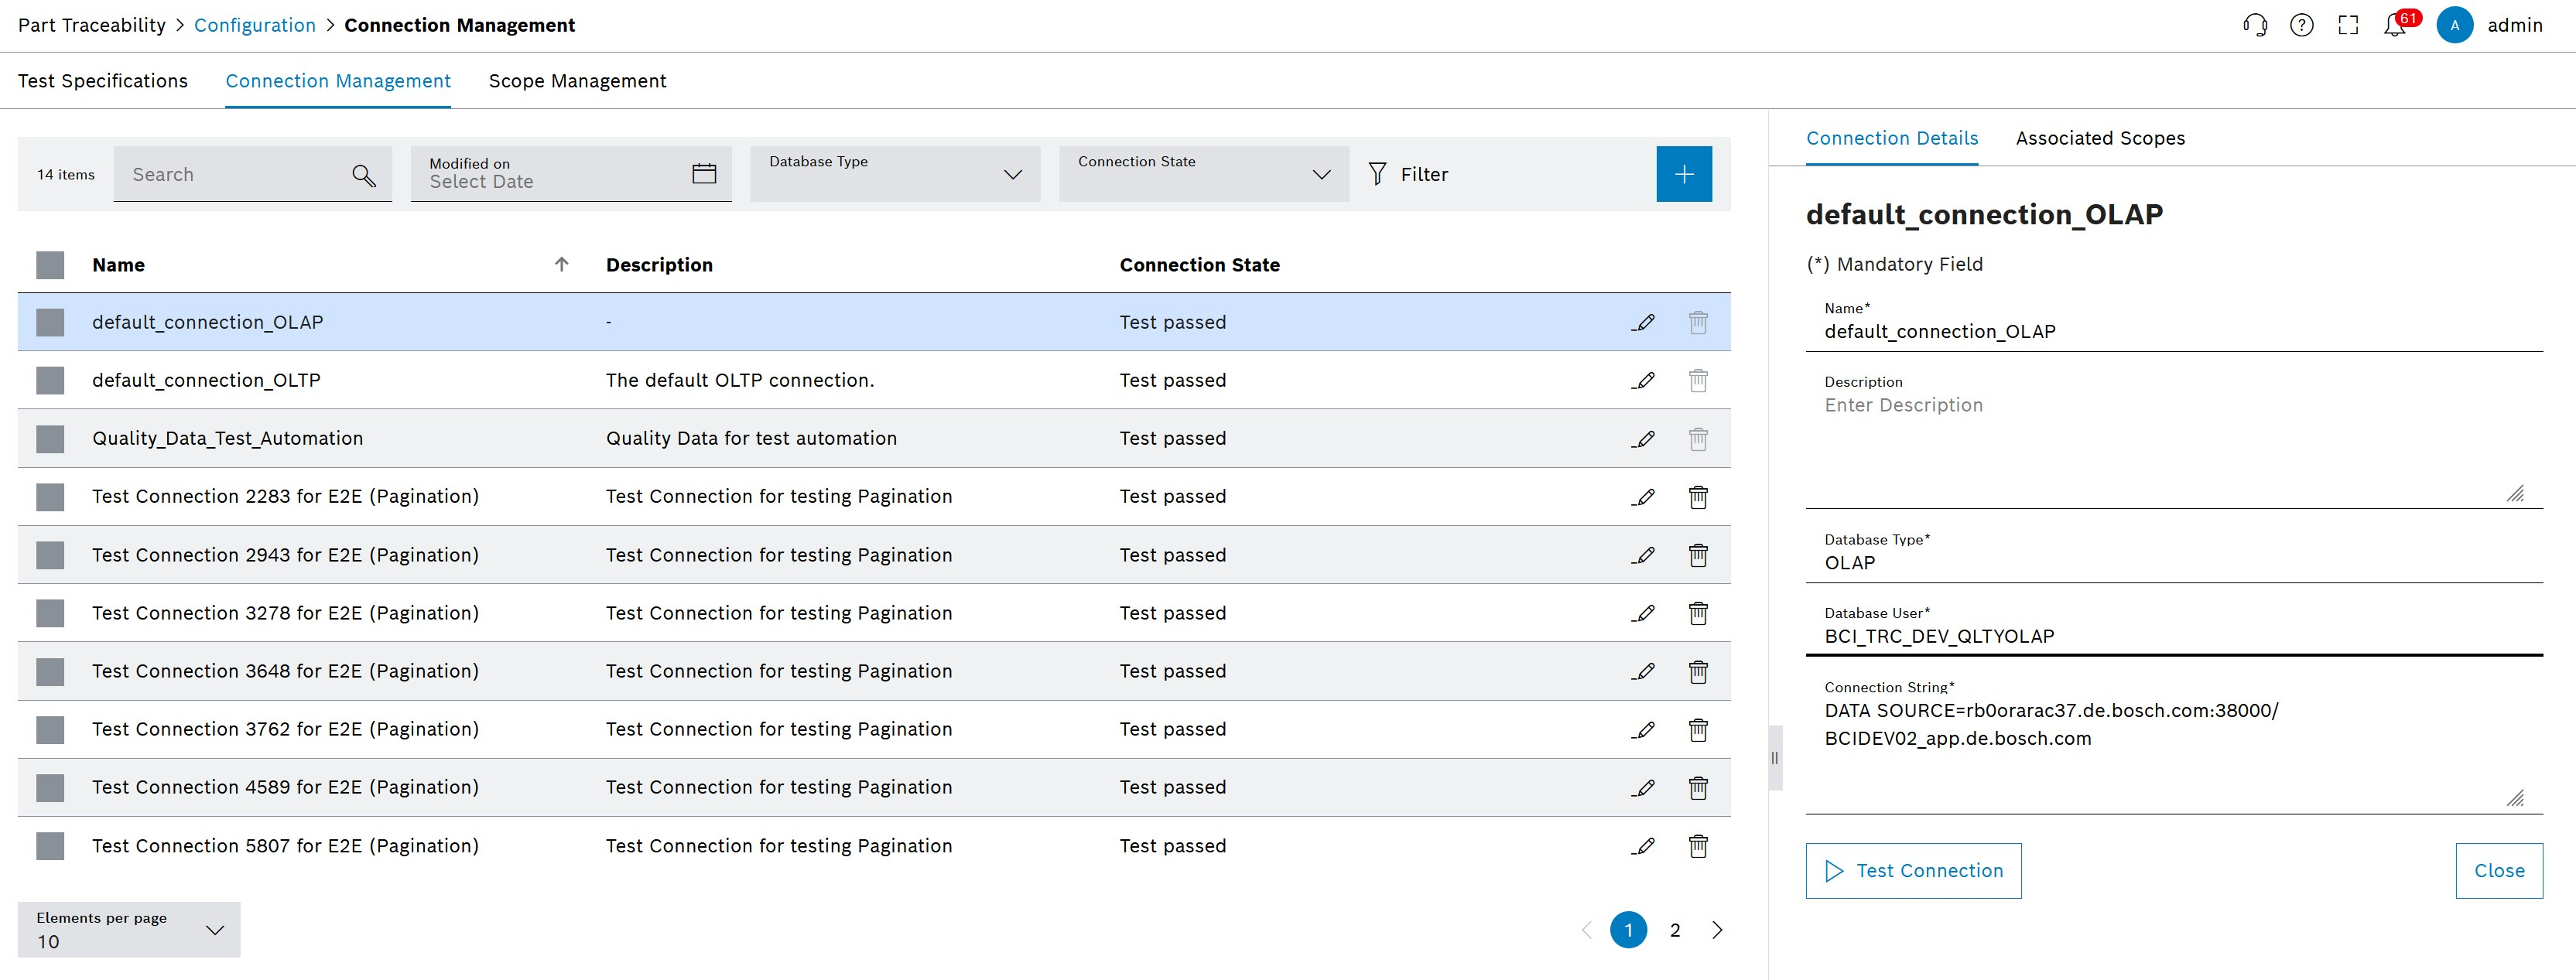Switch to Scope Management tab
The width and height of the screenshot is (2576, 980).
577,81
